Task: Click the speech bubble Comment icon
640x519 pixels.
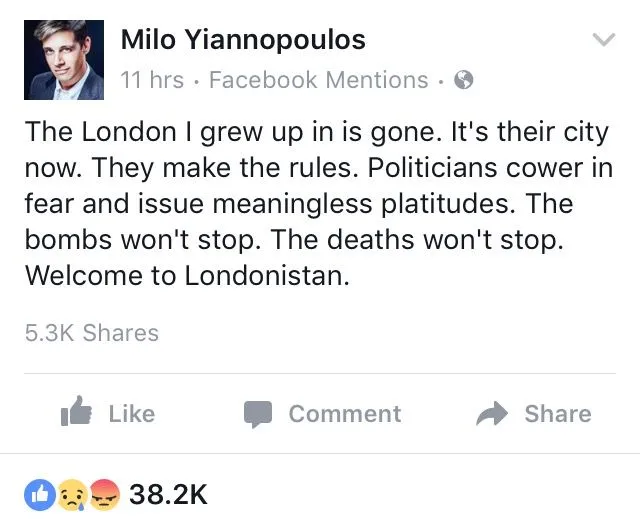Action: click(x=258, y=414)
